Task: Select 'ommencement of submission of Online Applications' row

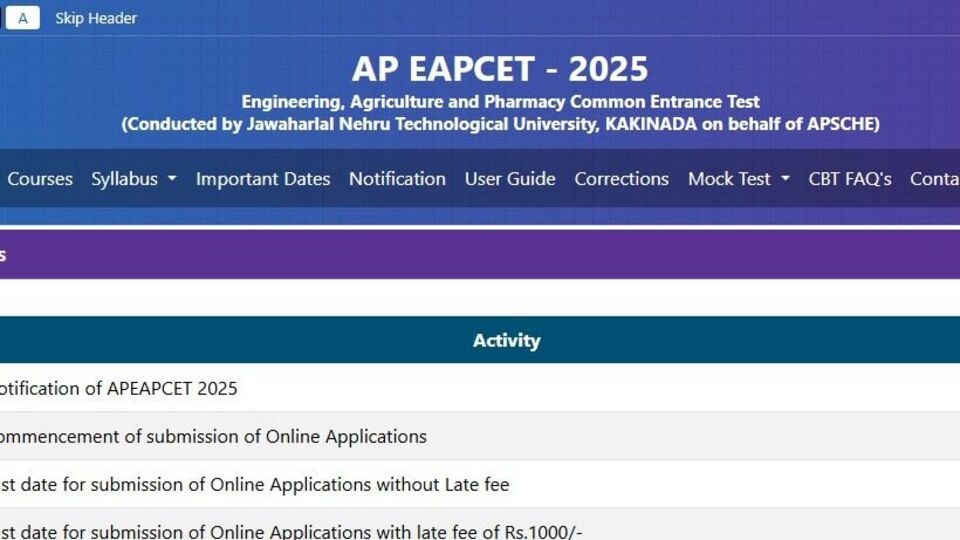Action: tap(480, 436)
